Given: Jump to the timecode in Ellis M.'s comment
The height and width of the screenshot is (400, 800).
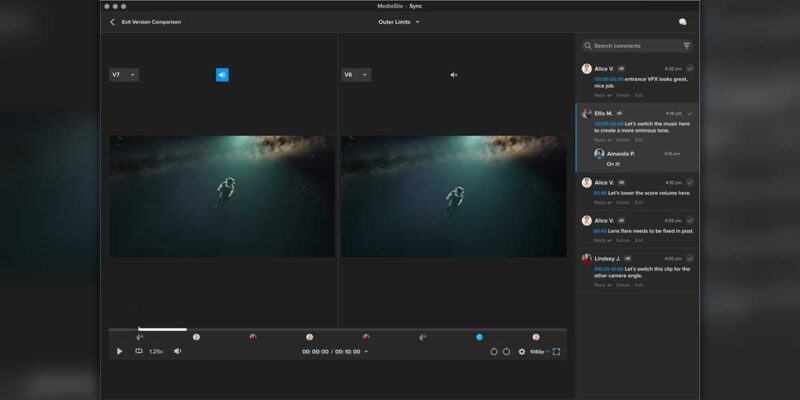Looking at the screenshot, I should (x=609, y=124).
